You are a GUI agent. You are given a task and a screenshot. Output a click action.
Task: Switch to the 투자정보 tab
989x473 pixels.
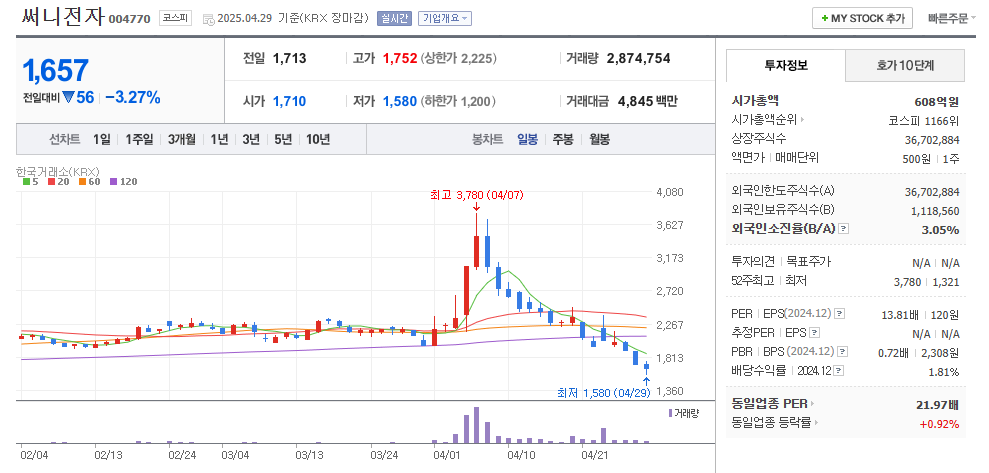(786, 66)
